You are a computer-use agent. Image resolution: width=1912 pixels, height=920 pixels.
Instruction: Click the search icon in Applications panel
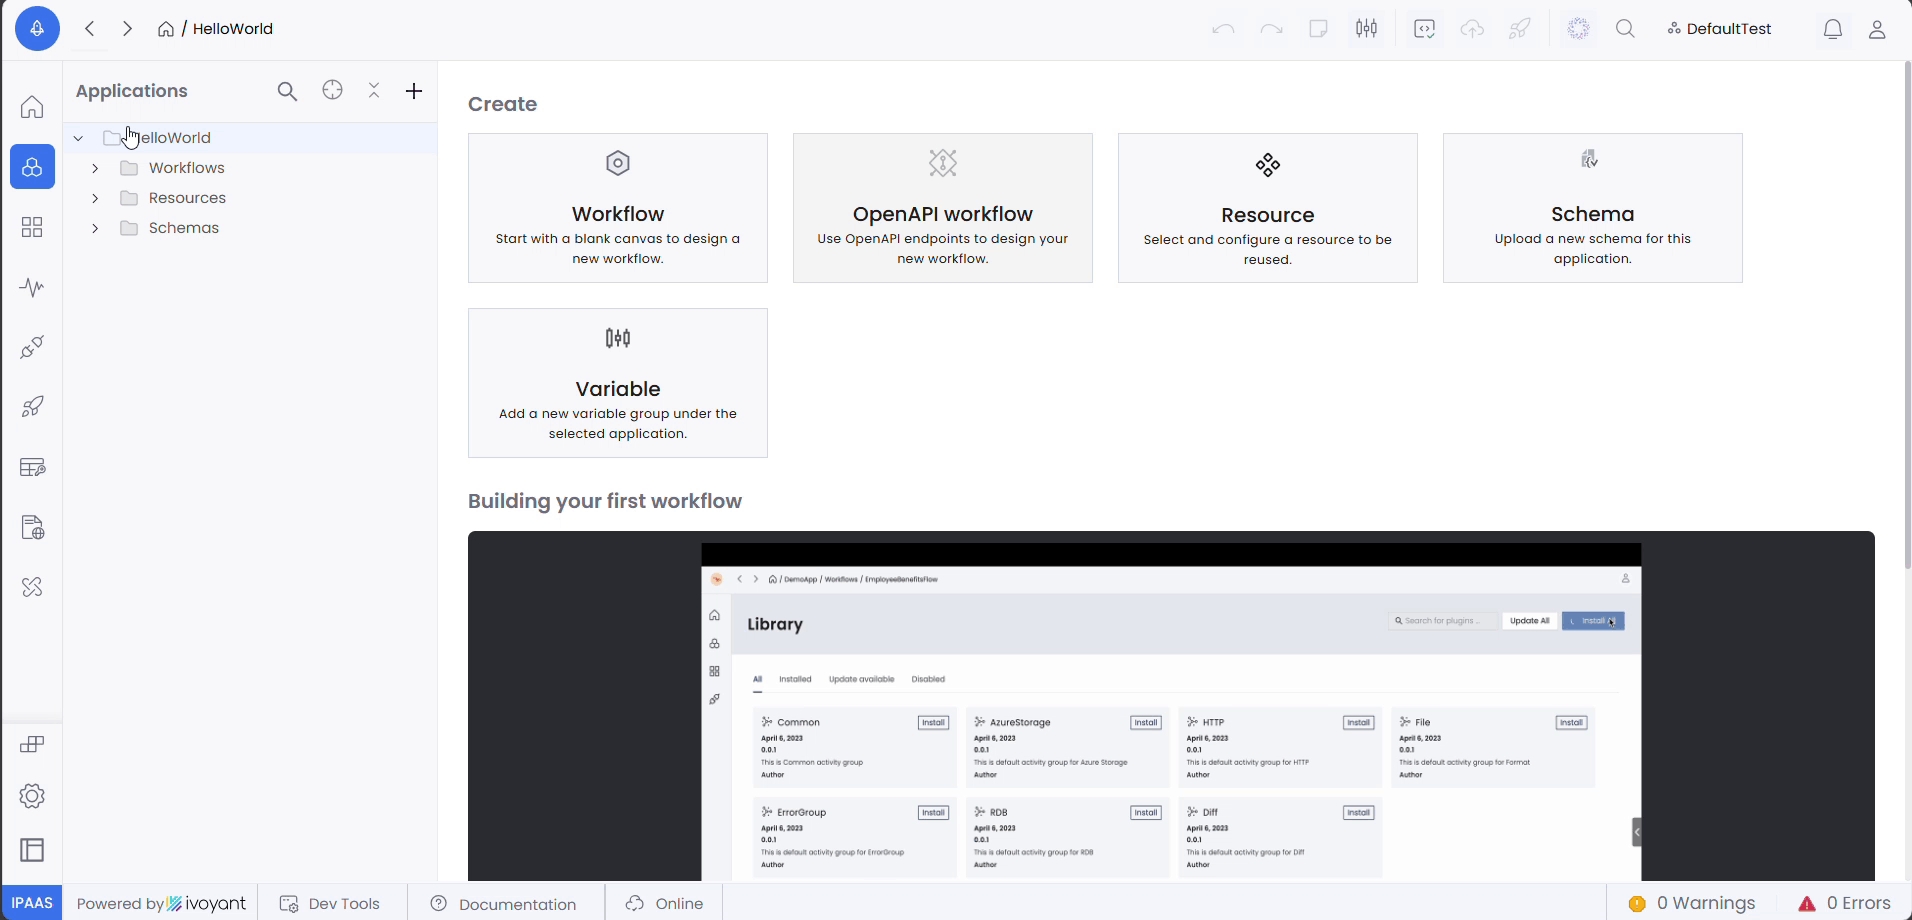point(287,92)
